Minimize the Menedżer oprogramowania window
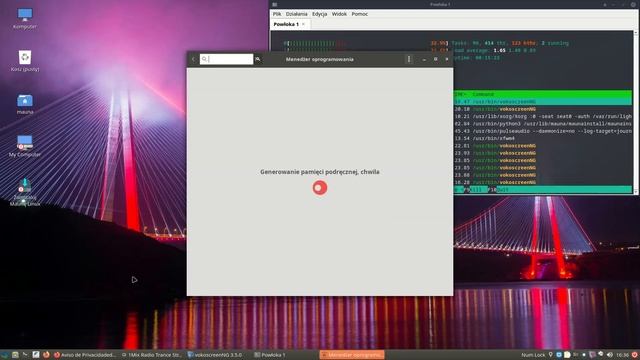Viewport: 640px width, 360px height. pos(424,59)
